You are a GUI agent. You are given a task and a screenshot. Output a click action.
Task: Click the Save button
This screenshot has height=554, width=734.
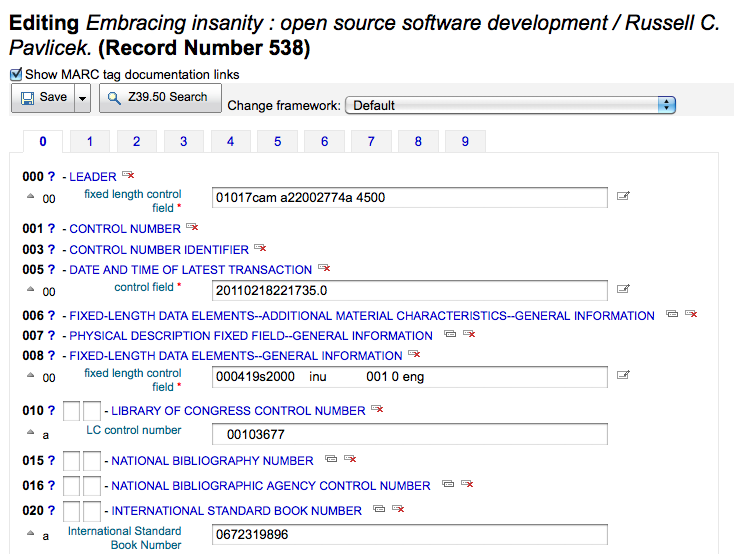[x=43, y=98]
